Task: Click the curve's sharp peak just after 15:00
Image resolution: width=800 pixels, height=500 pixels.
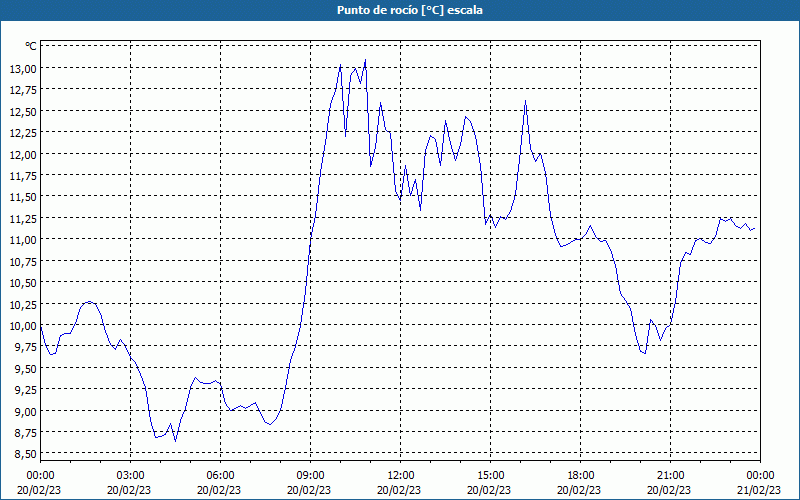Action: [525, 101]
